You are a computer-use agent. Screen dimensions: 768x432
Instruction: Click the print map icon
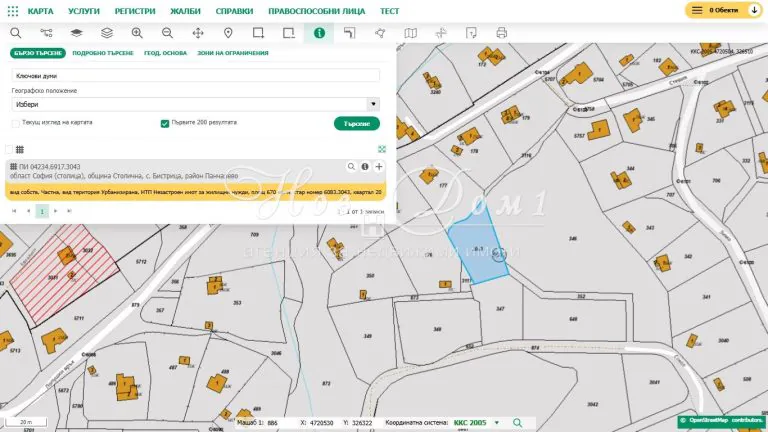501,33
